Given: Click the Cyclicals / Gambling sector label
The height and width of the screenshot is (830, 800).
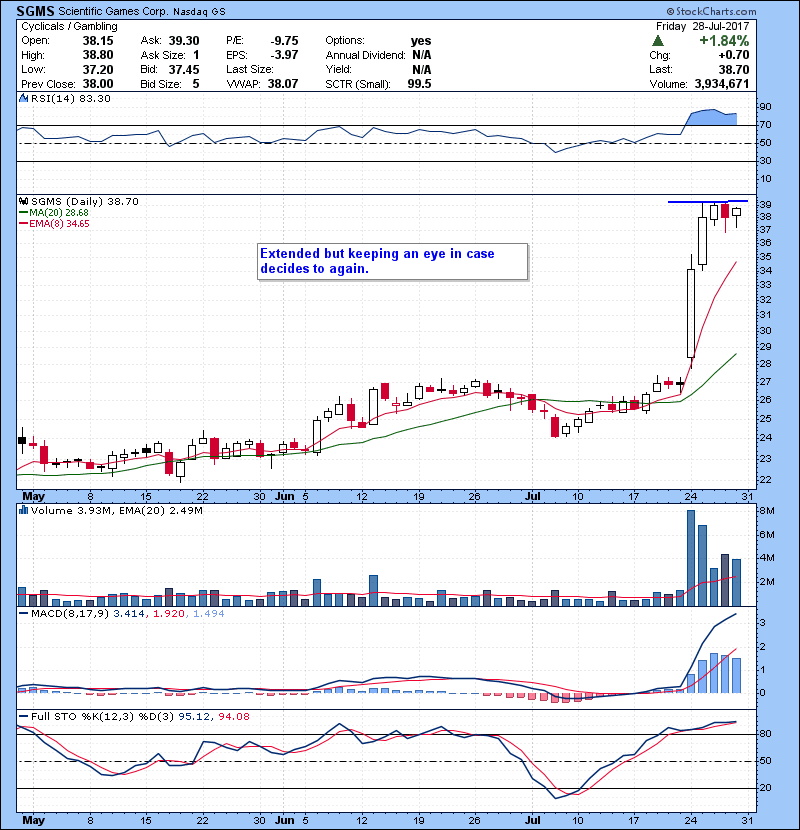Looking at the screenshot, I should [x=69, y=26].
